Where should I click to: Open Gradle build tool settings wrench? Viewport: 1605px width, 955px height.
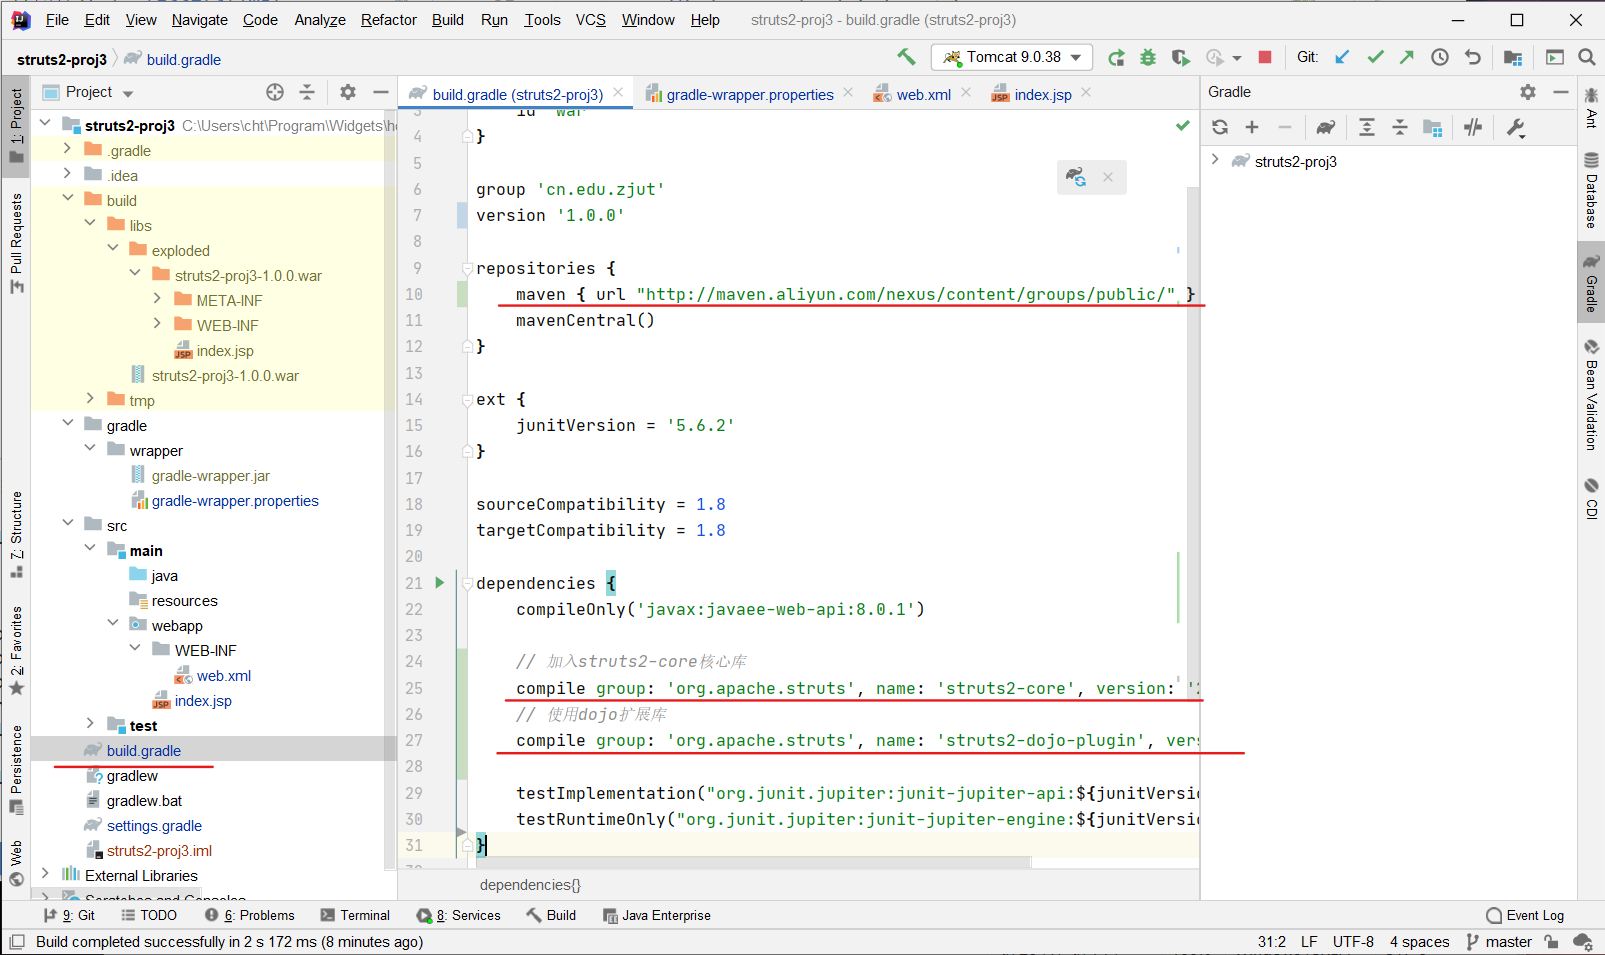(1516, 127)
